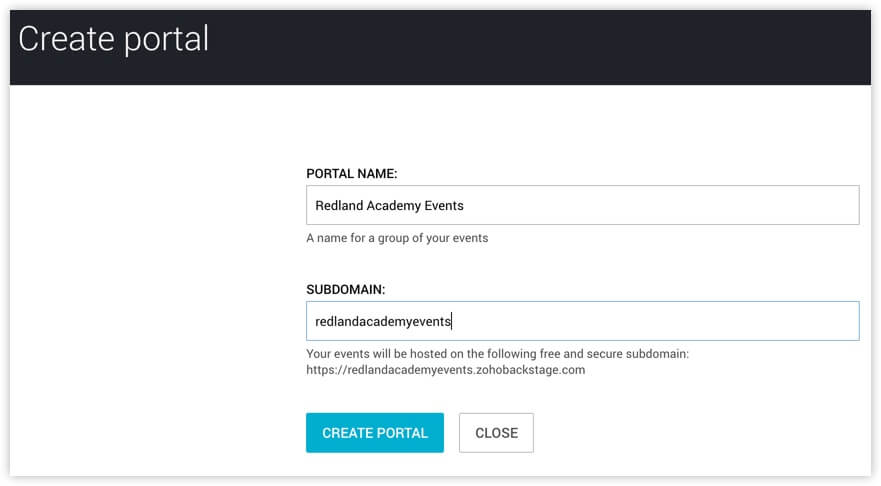Screen dimensions: 881x486
Task: Click the 'Your events will be hosted' description line
Action: pos(497,353)
